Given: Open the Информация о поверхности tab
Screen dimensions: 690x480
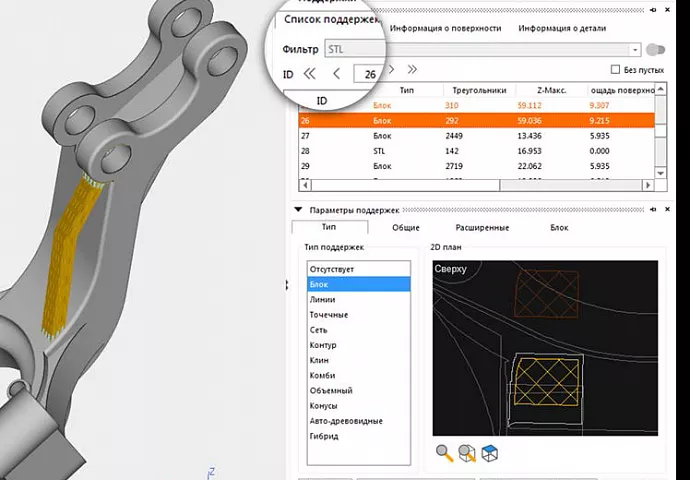Looking at the screenshot, I should point(445,28).
